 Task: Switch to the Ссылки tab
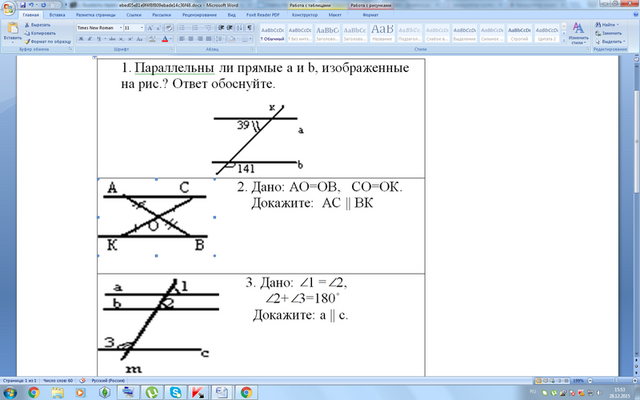134,15
